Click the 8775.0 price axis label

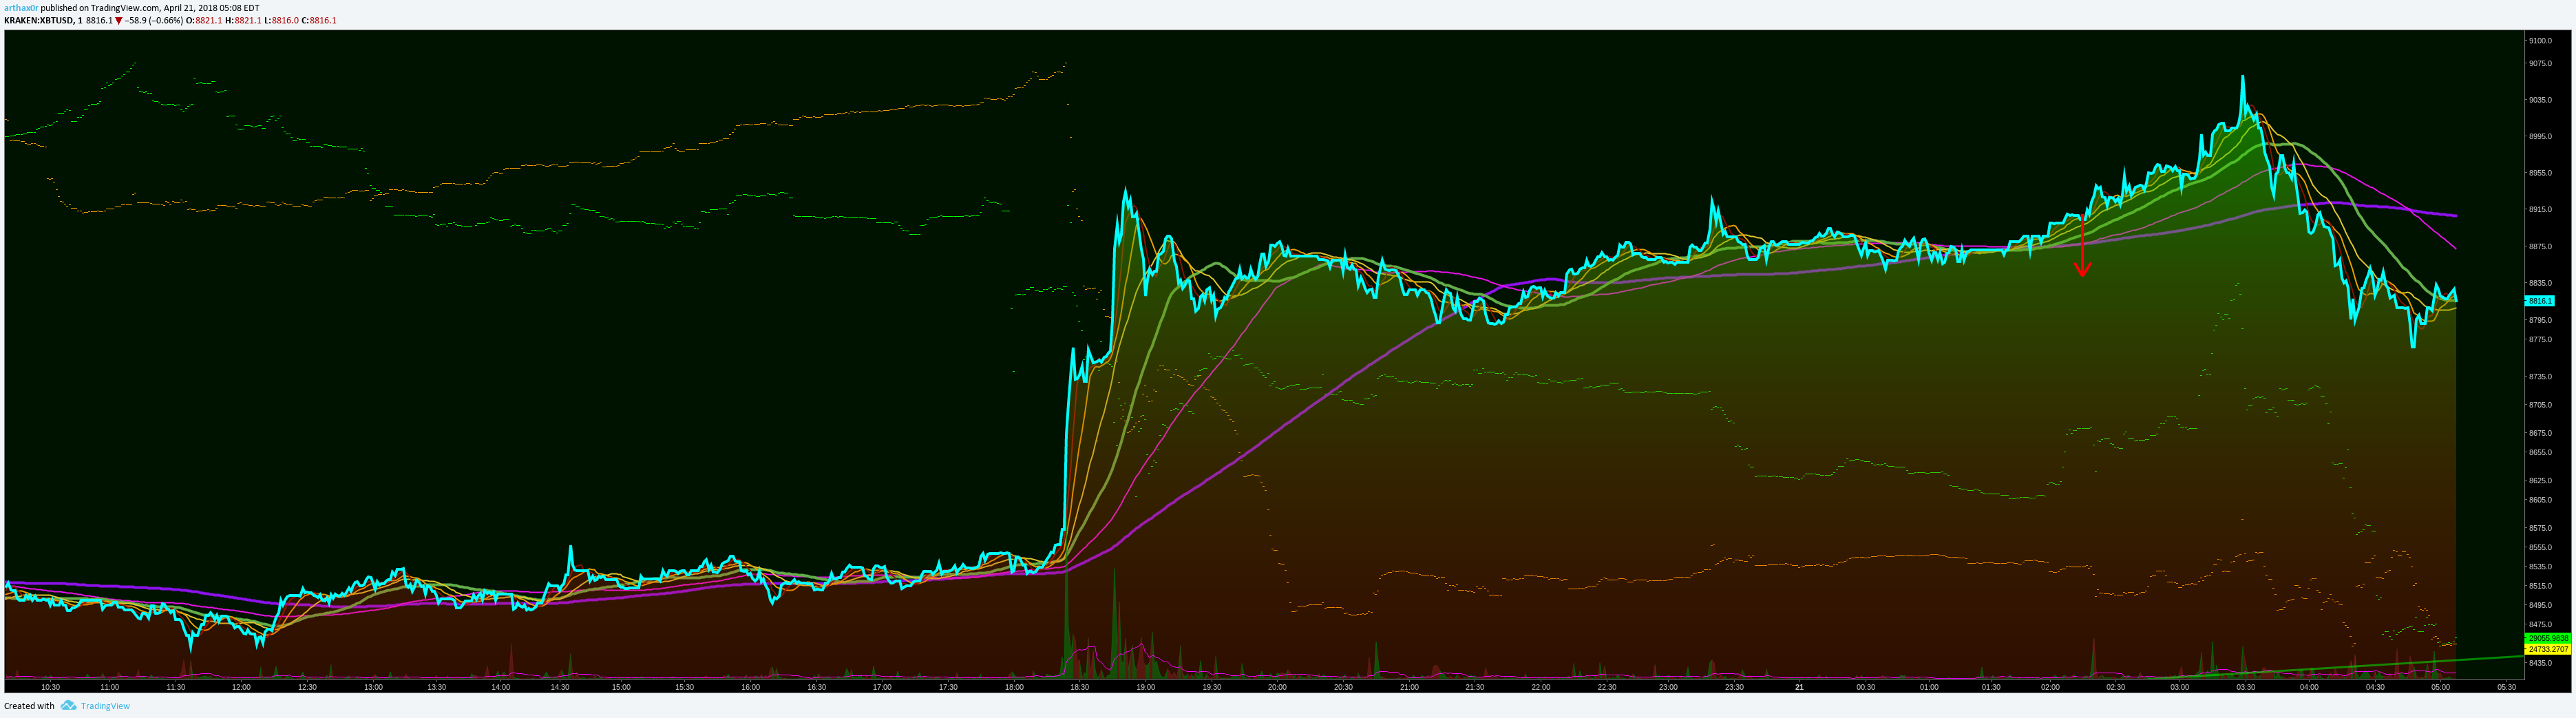click(2540, 340)
